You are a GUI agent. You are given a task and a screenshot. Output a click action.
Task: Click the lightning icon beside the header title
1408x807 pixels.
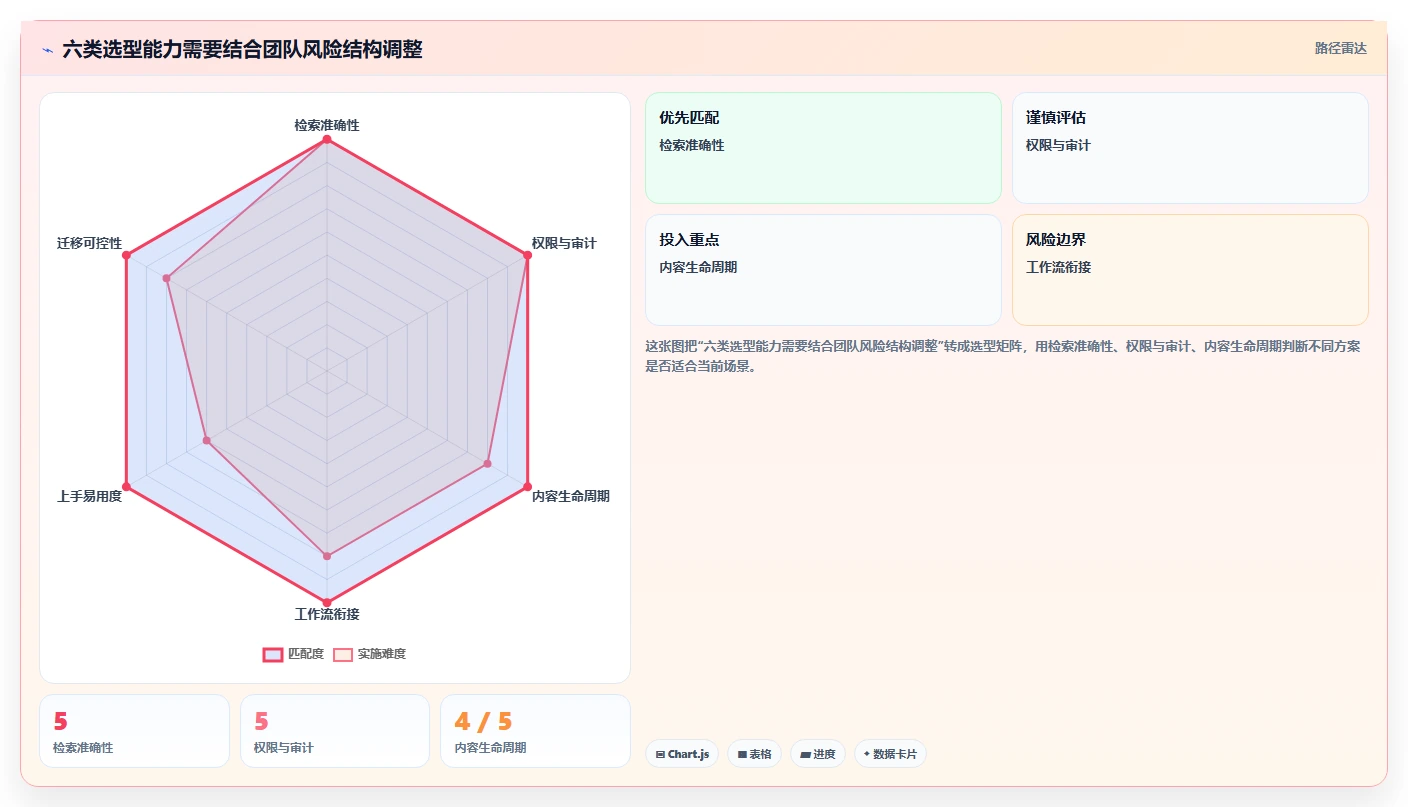coord(47,50)
